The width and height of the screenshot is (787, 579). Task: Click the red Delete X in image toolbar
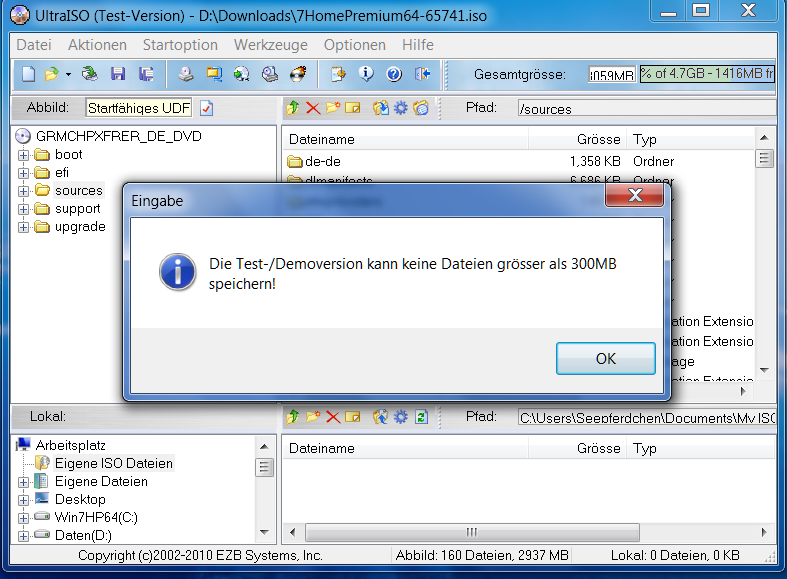(x=313, y=108)
